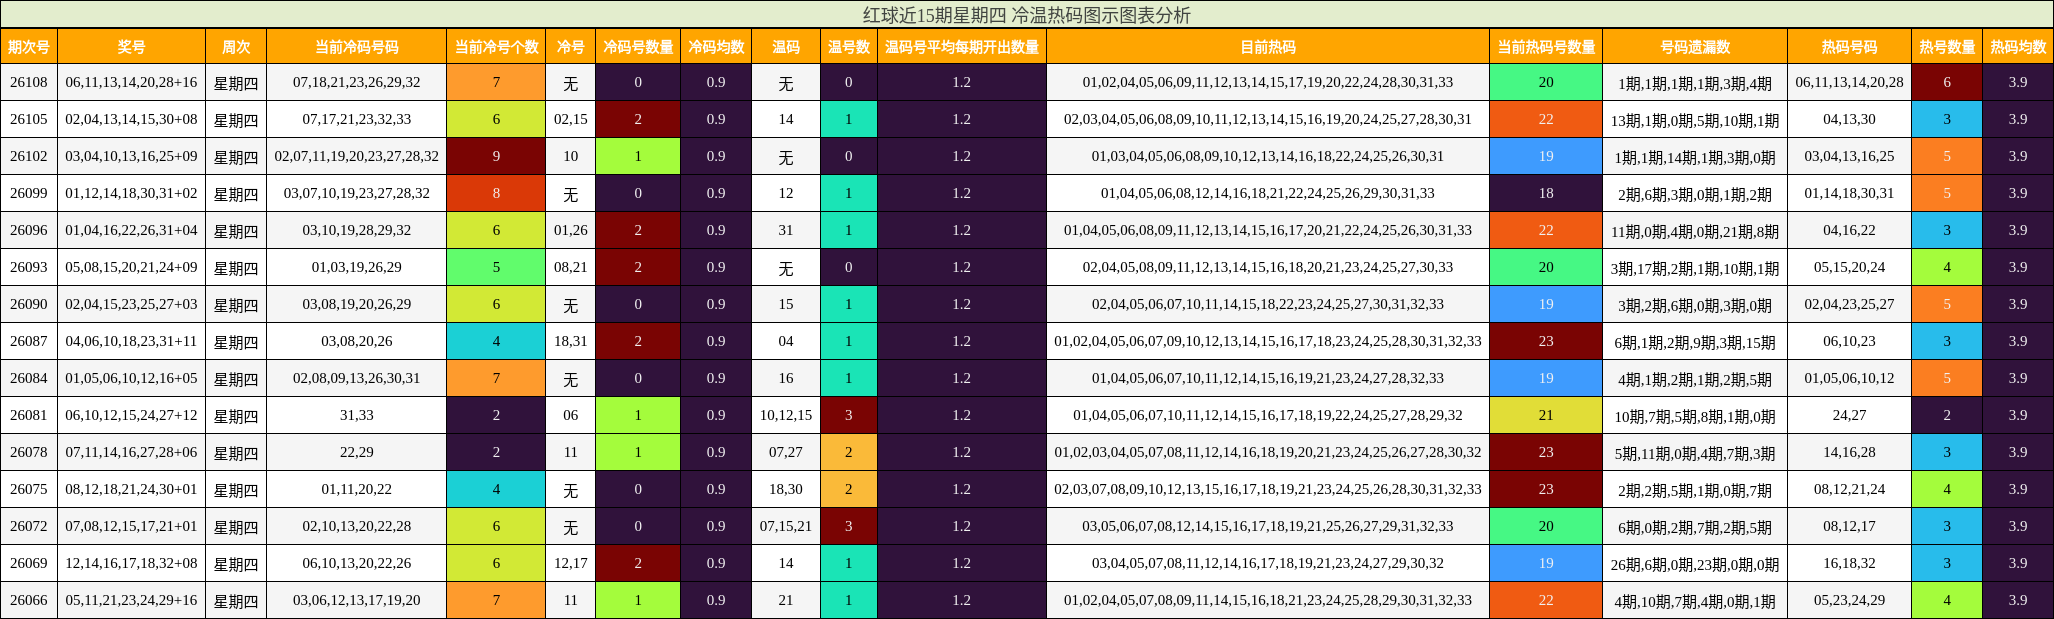2054x619 pixels.
Task: Click hot number count 2 in row 26081
Action: (1947, 415)
